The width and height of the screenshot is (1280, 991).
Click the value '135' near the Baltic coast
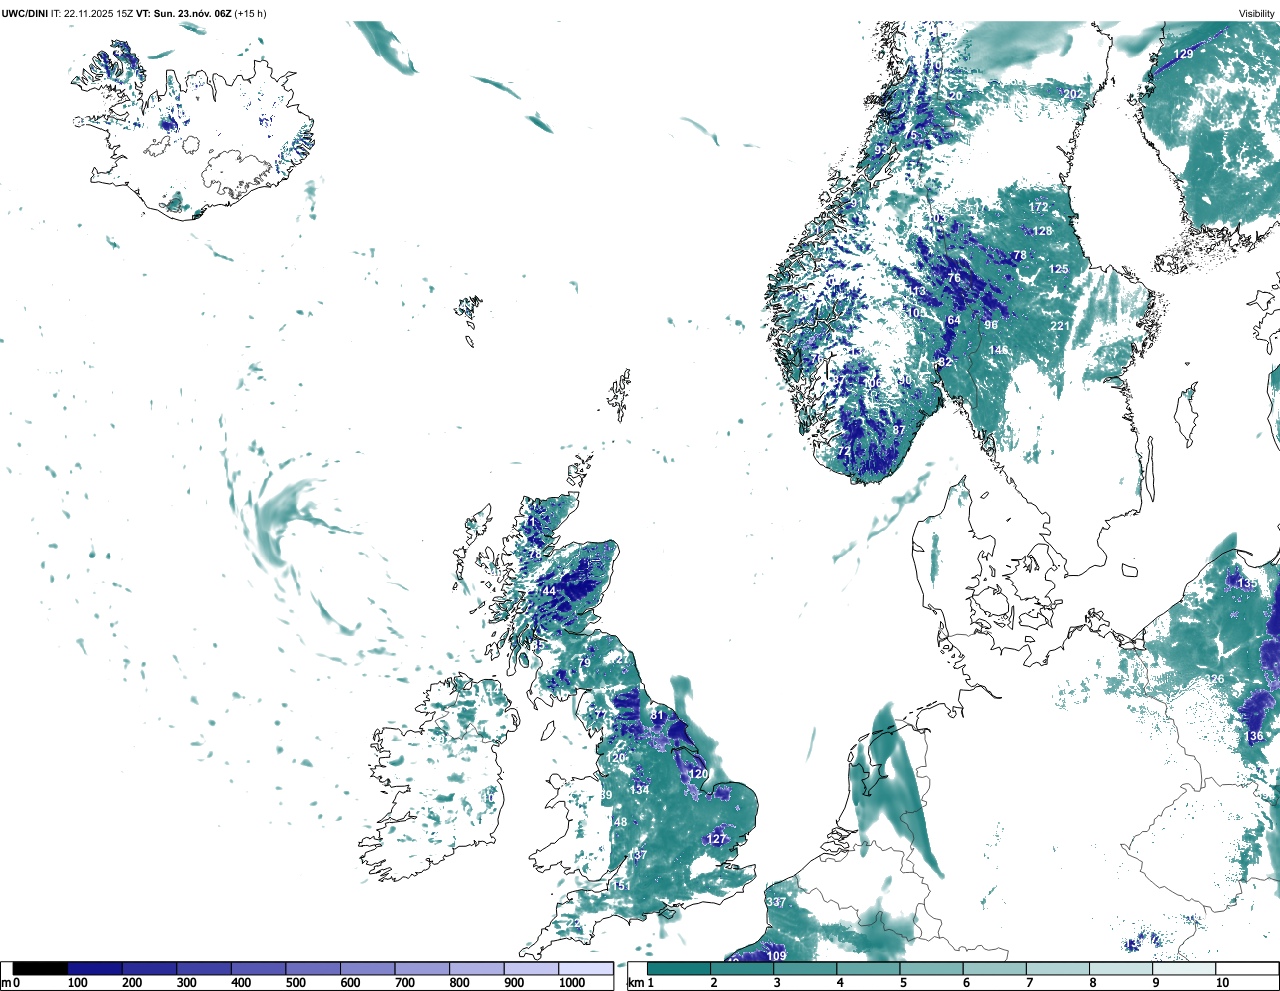[1247, 584]
